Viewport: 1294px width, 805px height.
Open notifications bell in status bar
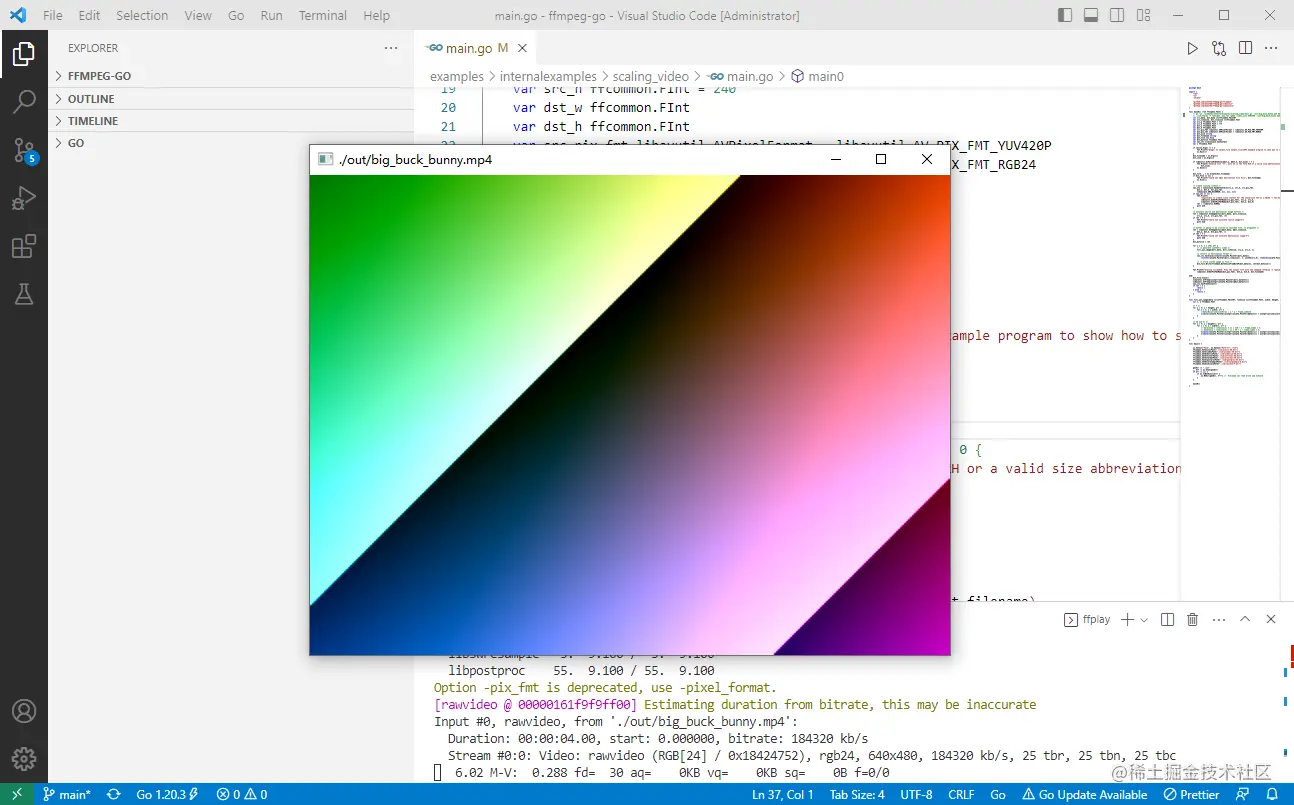(x=1270, y=794)
